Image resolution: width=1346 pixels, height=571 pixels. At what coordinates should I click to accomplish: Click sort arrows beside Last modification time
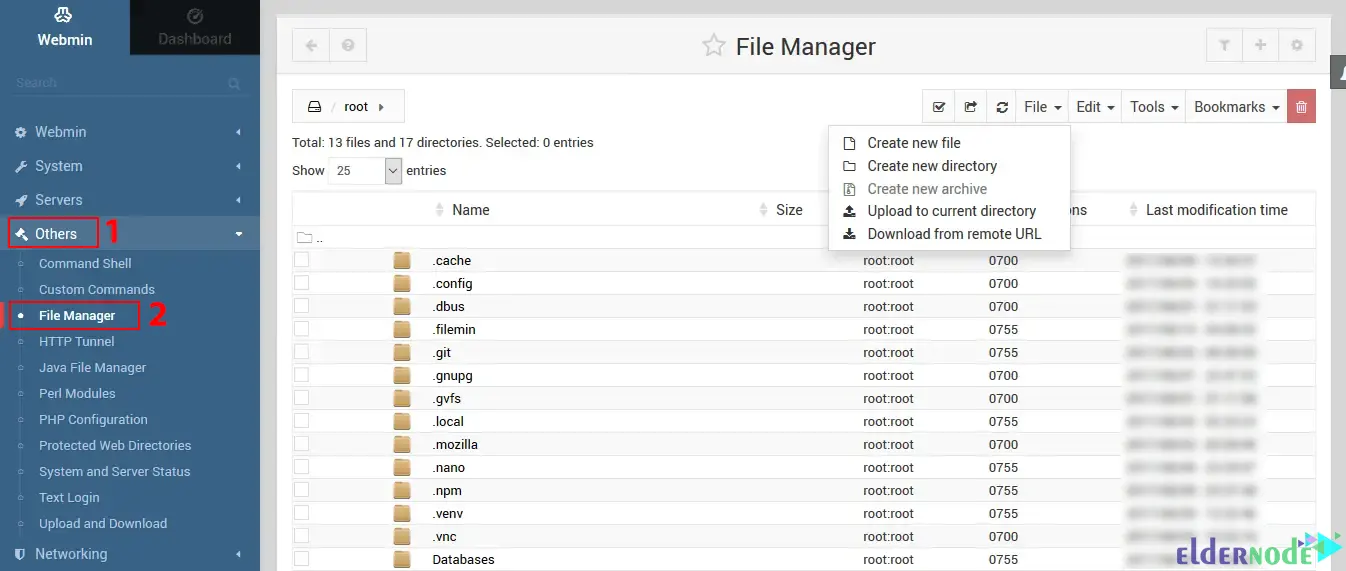pos(1133,210)
